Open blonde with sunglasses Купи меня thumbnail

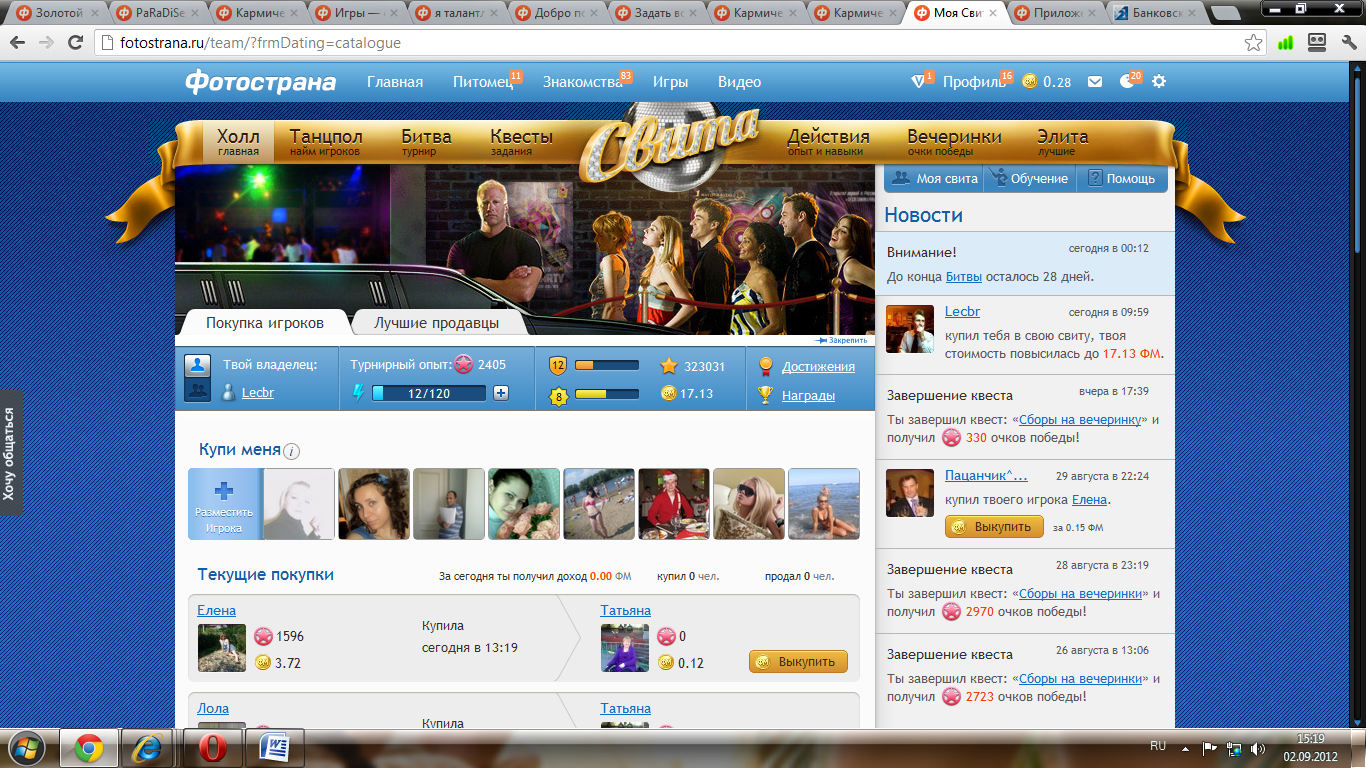(749, 504)
